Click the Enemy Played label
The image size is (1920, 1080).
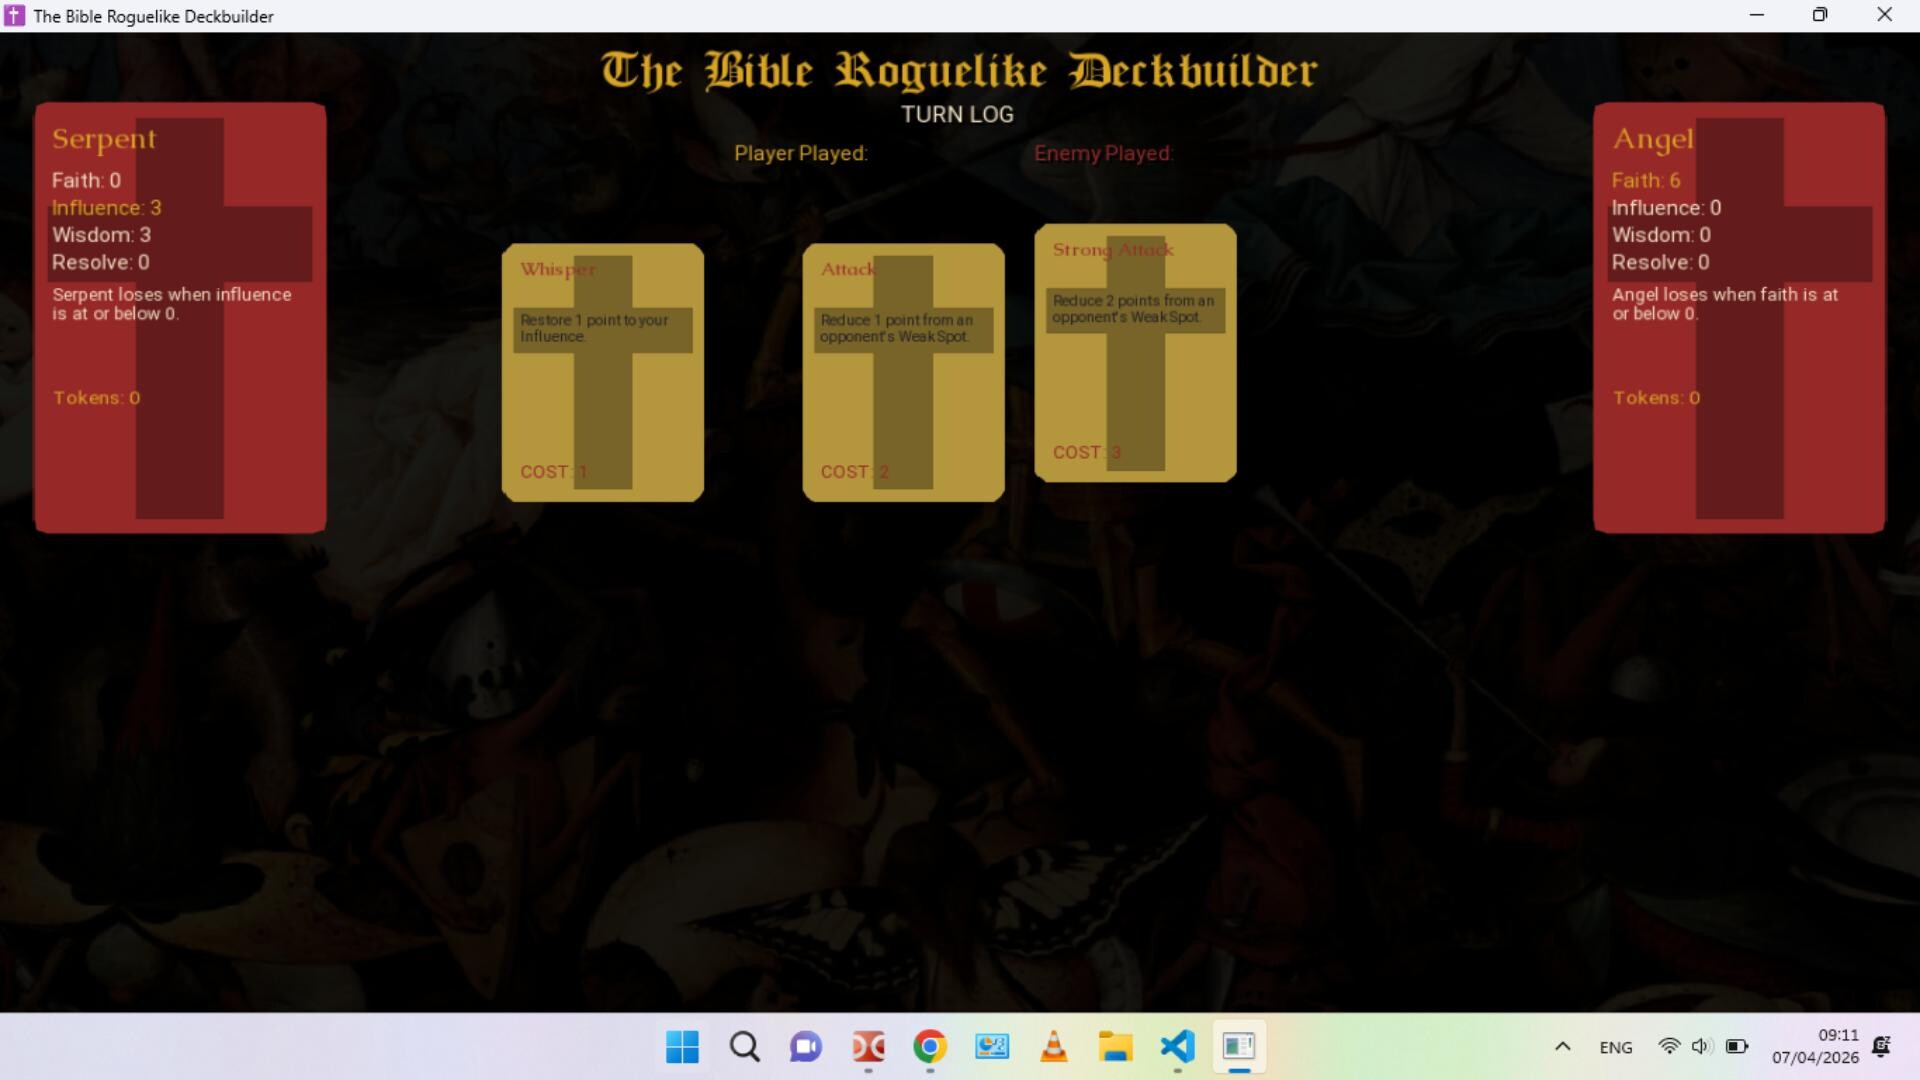1103,153
